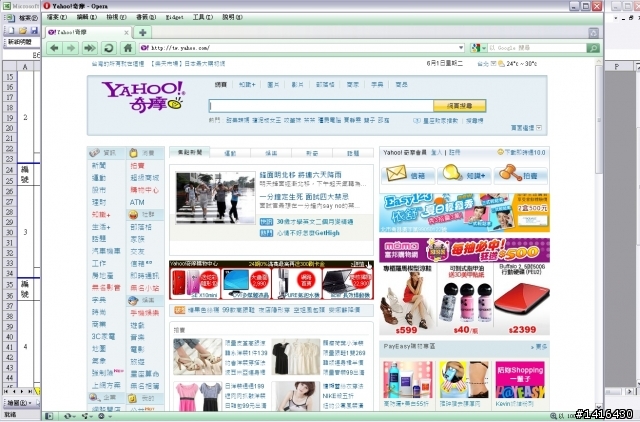Click the PayEasy 更多 link
640x422 pixels.
pos(539,347)
